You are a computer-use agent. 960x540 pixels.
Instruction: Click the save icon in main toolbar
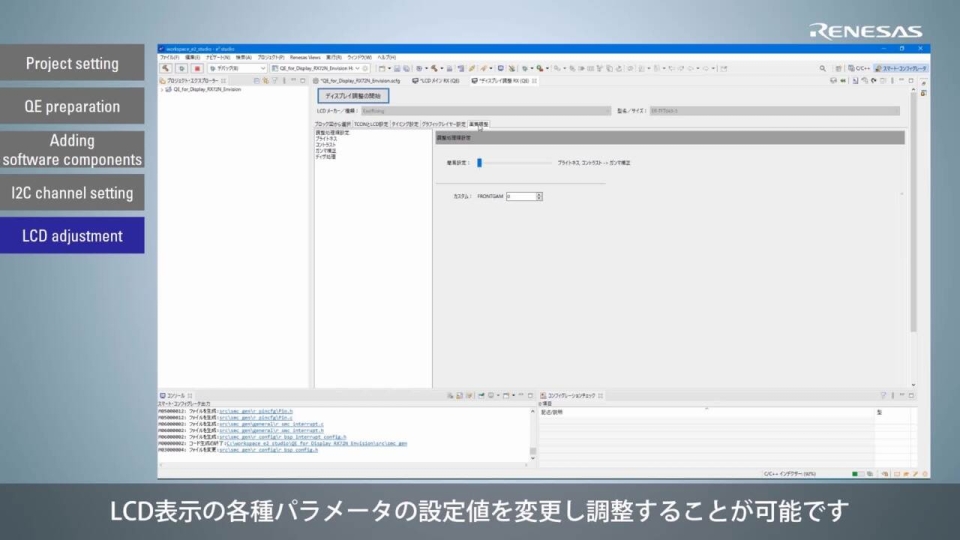point(395,68)
